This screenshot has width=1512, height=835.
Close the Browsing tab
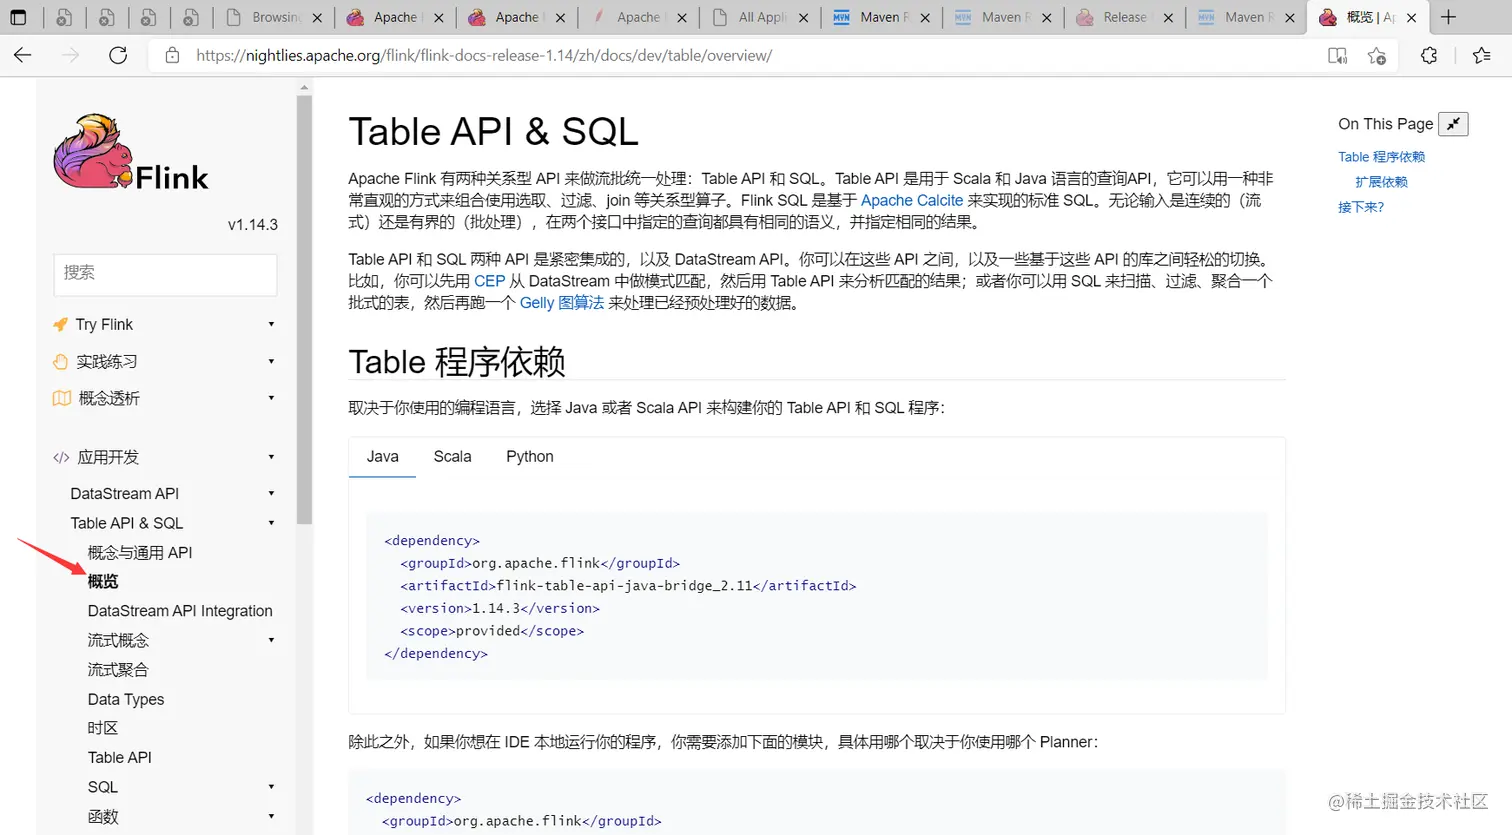(x=317, y=17)
